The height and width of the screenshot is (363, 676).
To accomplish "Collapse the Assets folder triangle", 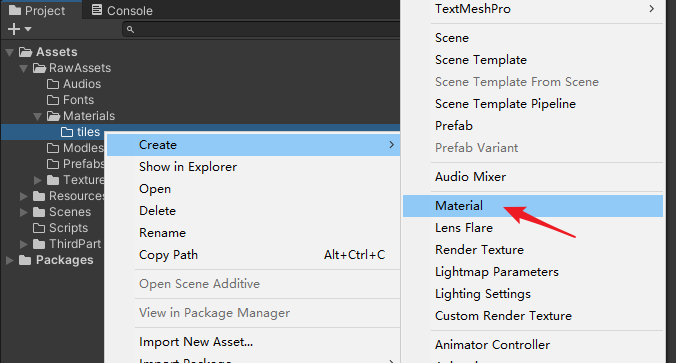I will (9, 53).
